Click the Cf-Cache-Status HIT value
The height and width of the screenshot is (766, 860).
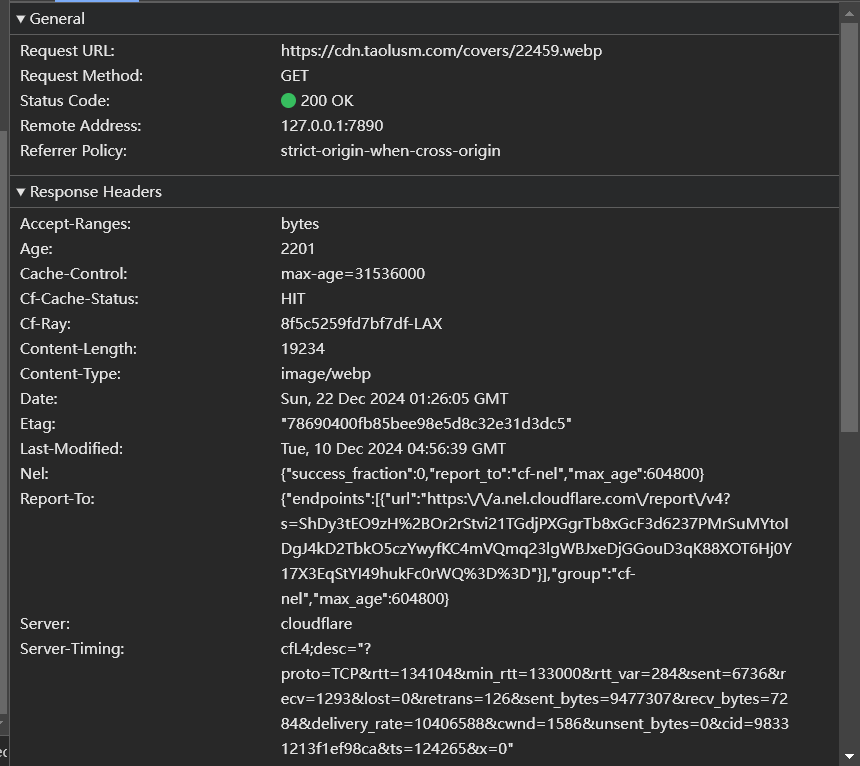point(293,299)
